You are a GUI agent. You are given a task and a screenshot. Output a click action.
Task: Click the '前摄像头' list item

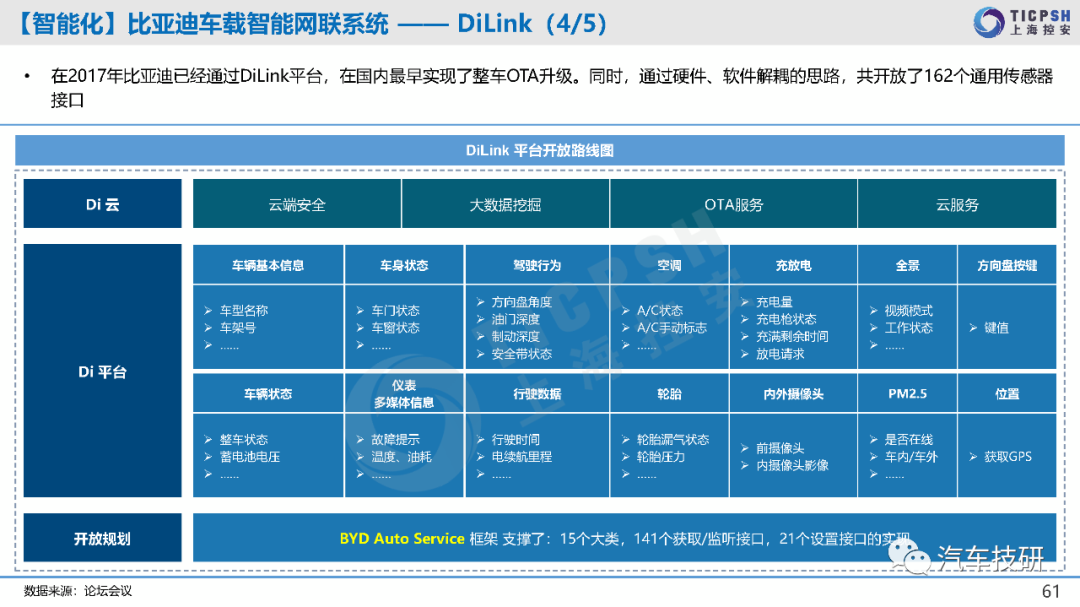(780, 449)
